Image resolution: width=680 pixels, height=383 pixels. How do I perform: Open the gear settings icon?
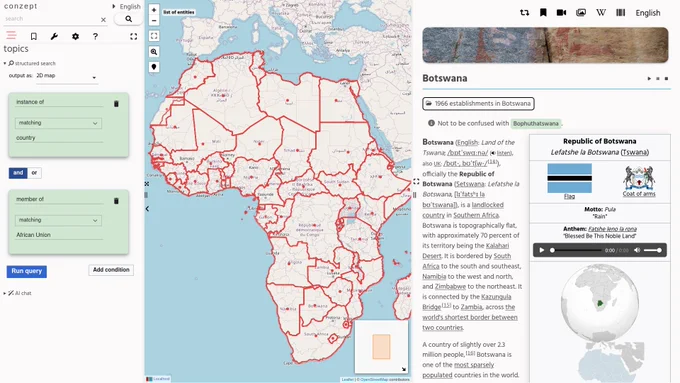click(75, 36)
